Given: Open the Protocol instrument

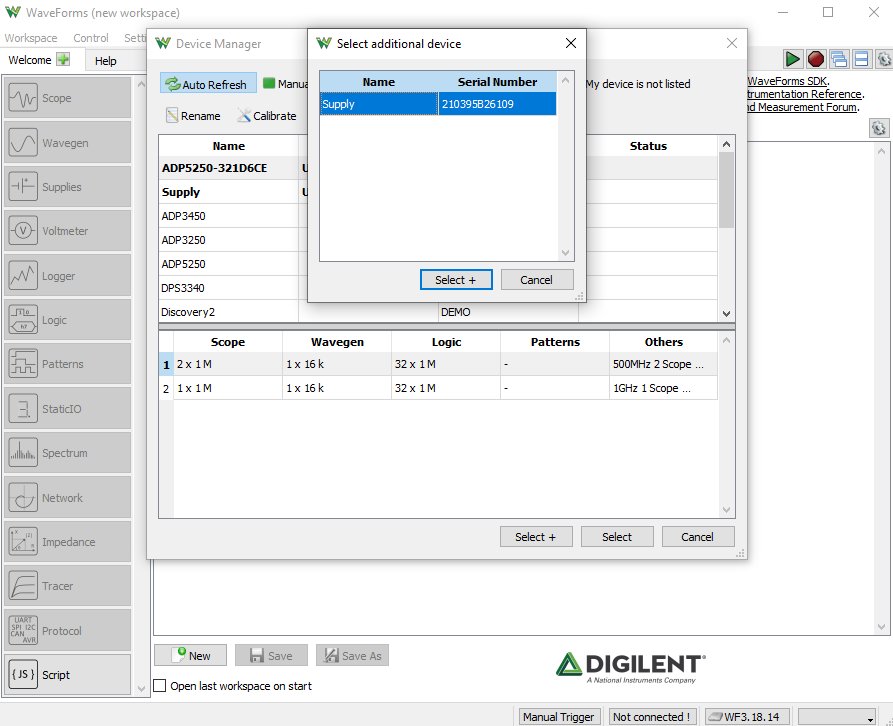Looking at the screenshot, I should pos(67,630).
